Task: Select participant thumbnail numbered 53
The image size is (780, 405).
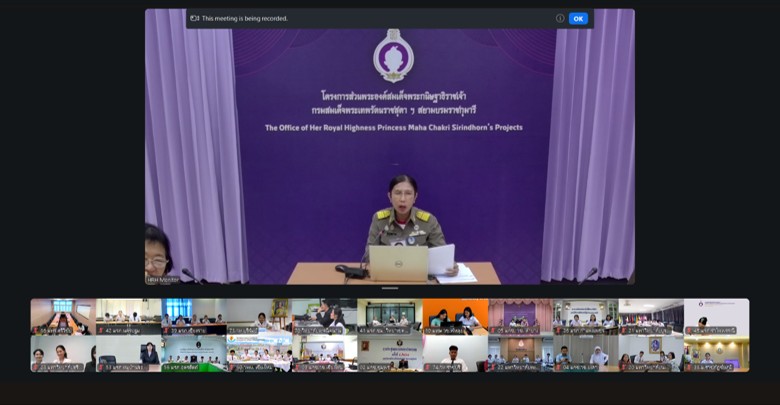Action: (x=128, y=353)
